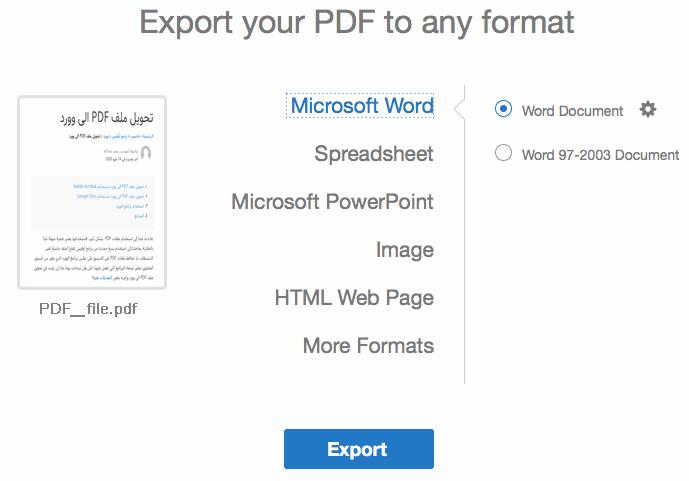Choose Word 97-2003 Document radio button
Image resolution: width=689 pixels, height=481 pixels.
(504, 154)
